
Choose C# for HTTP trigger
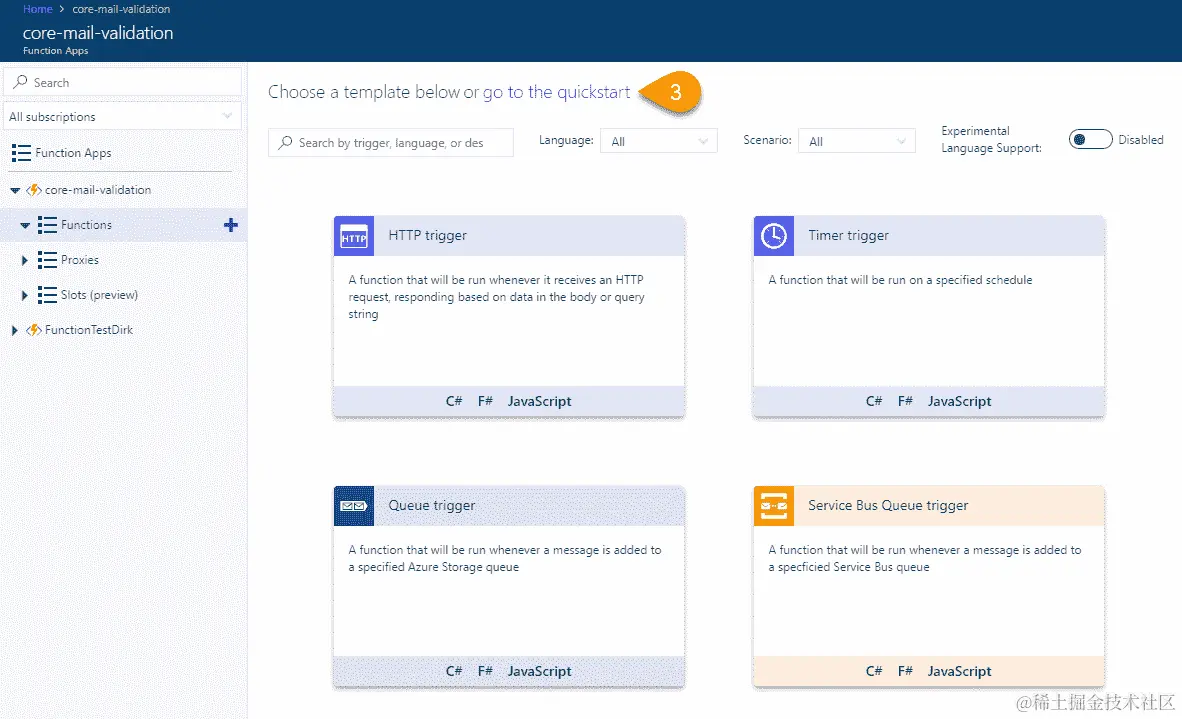click(x=454, y=401)
